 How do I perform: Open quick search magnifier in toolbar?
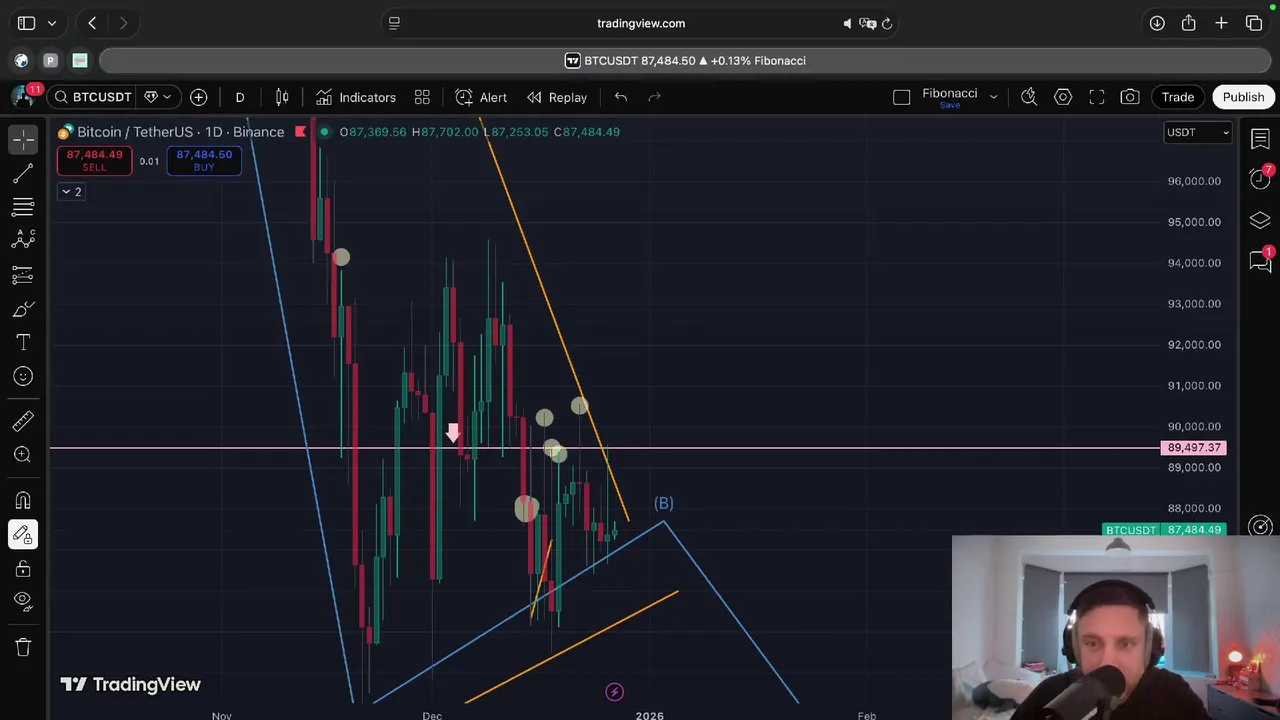point(1028,97)
